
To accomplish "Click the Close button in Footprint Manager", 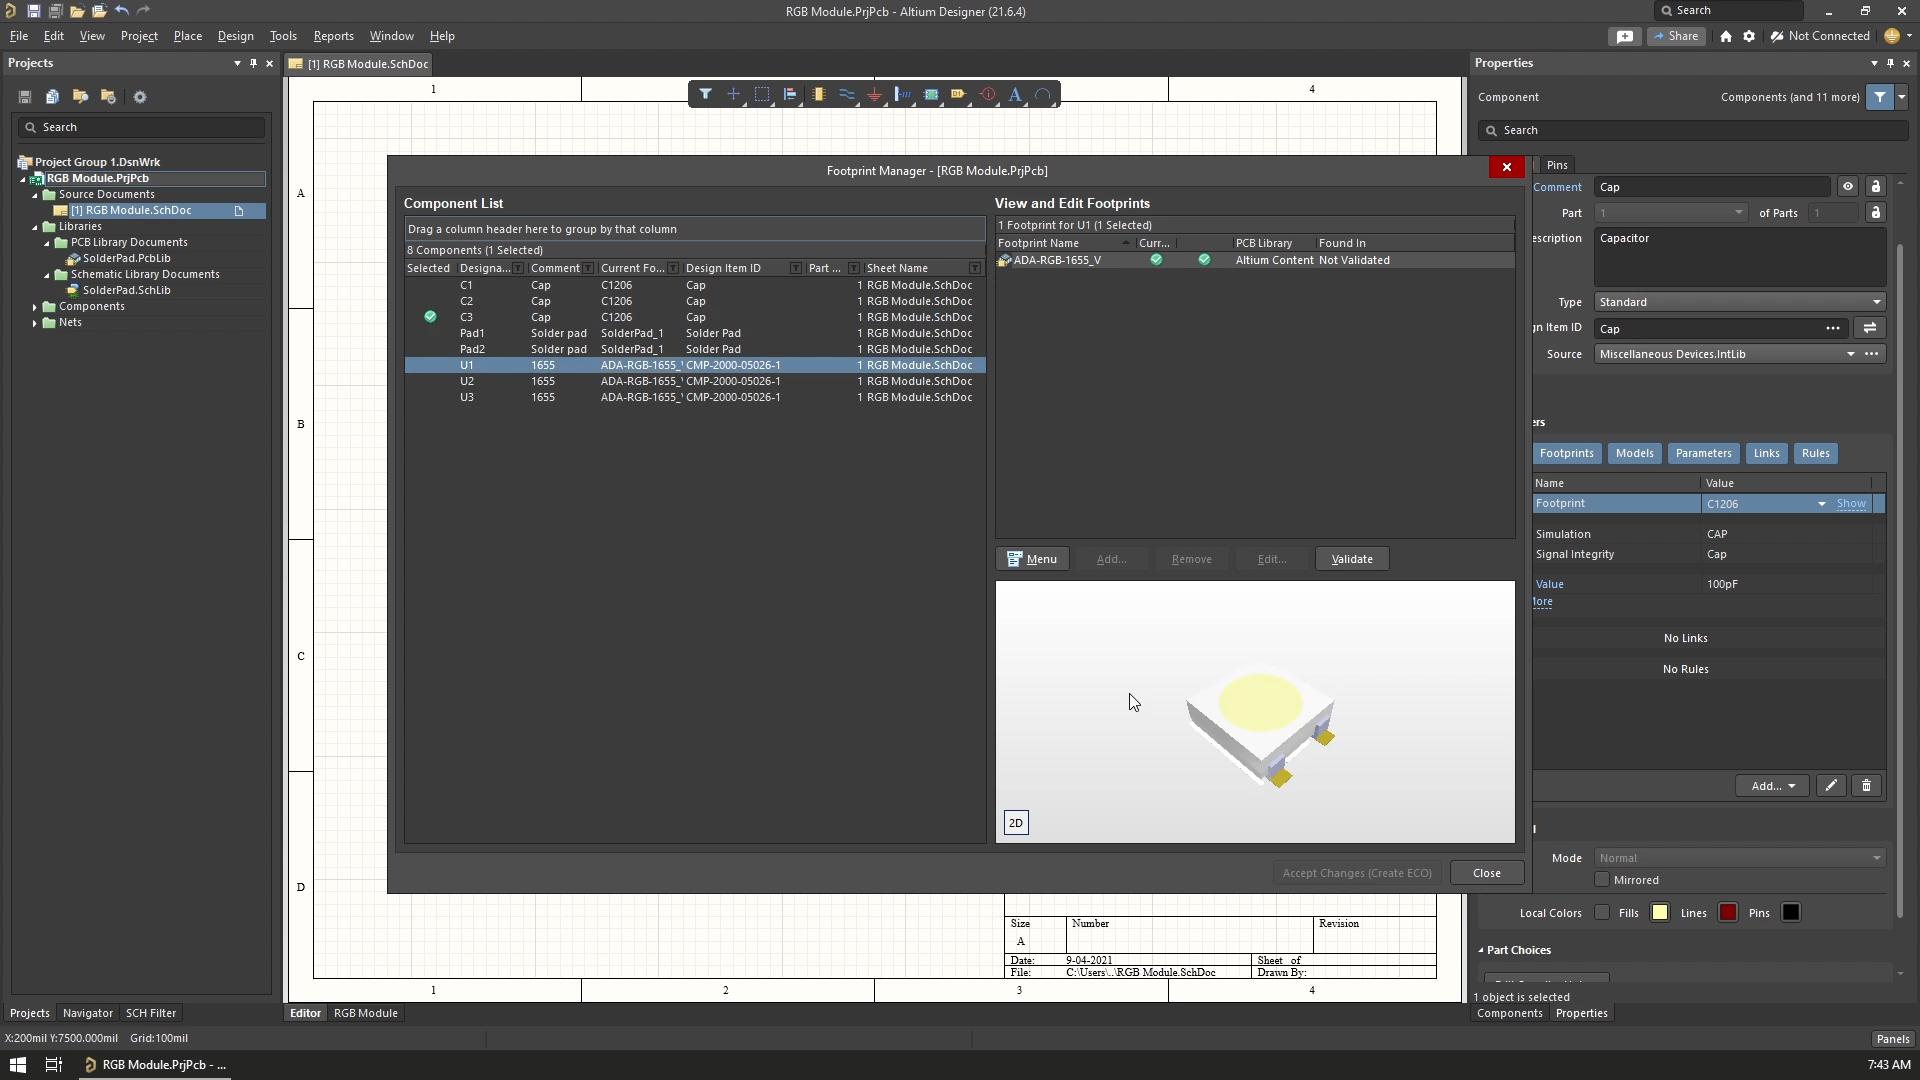I will pyautogui.click(x=1487, y=873).
